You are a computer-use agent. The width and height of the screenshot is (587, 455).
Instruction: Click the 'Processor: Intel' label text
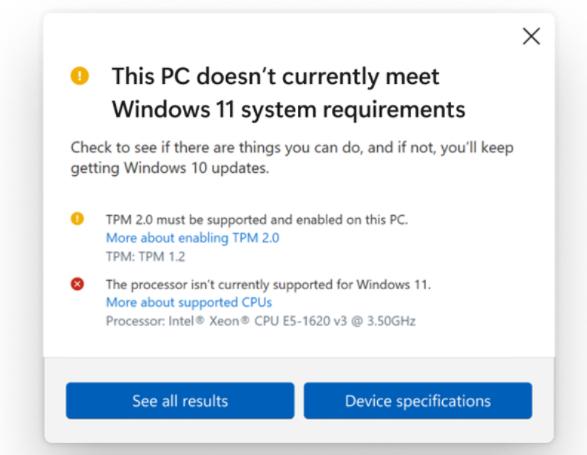click(150, 321)
